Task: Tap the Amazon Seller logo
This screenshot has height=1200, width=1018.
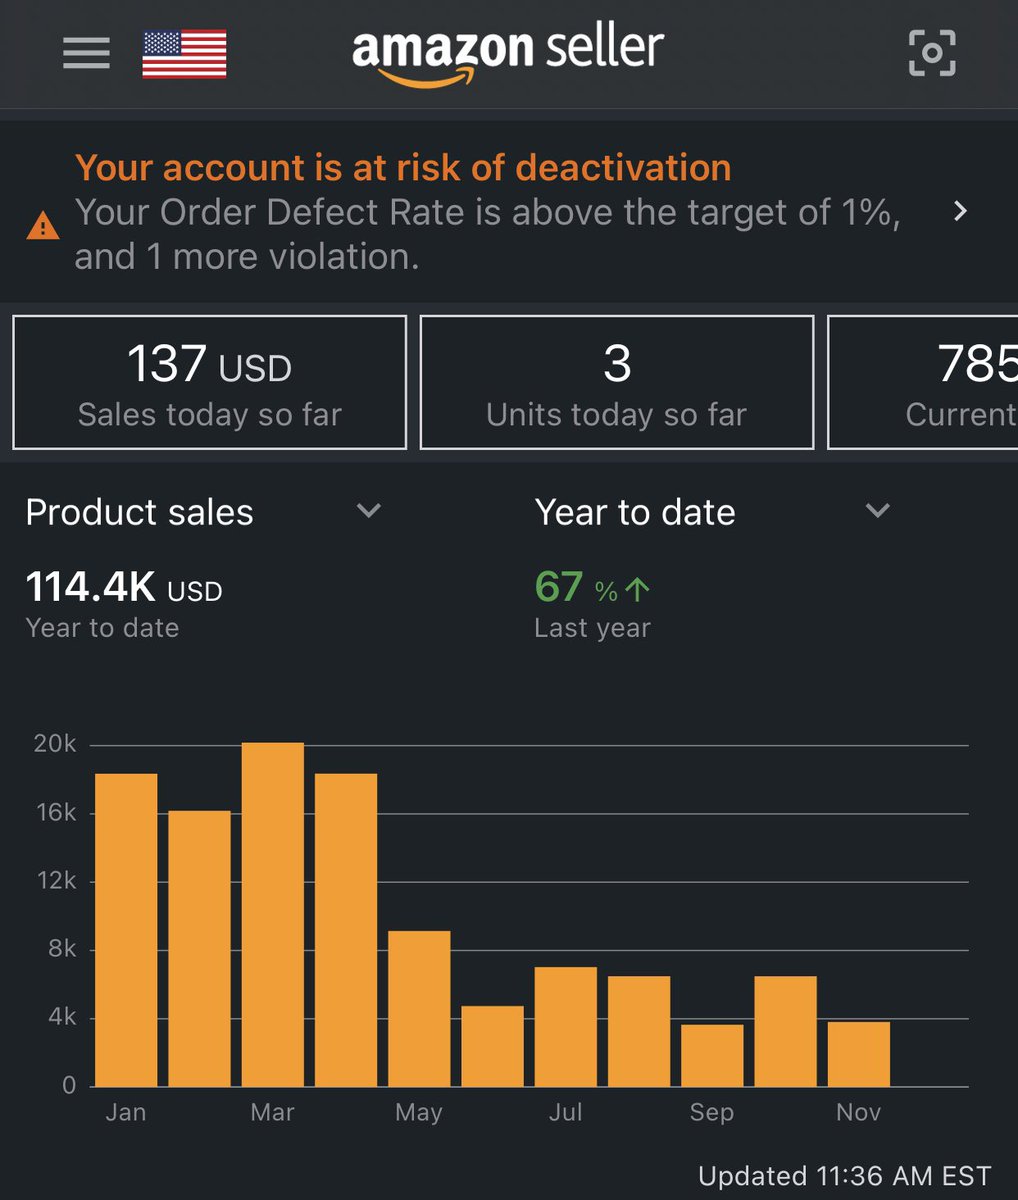Action: [x=508, y=54]
